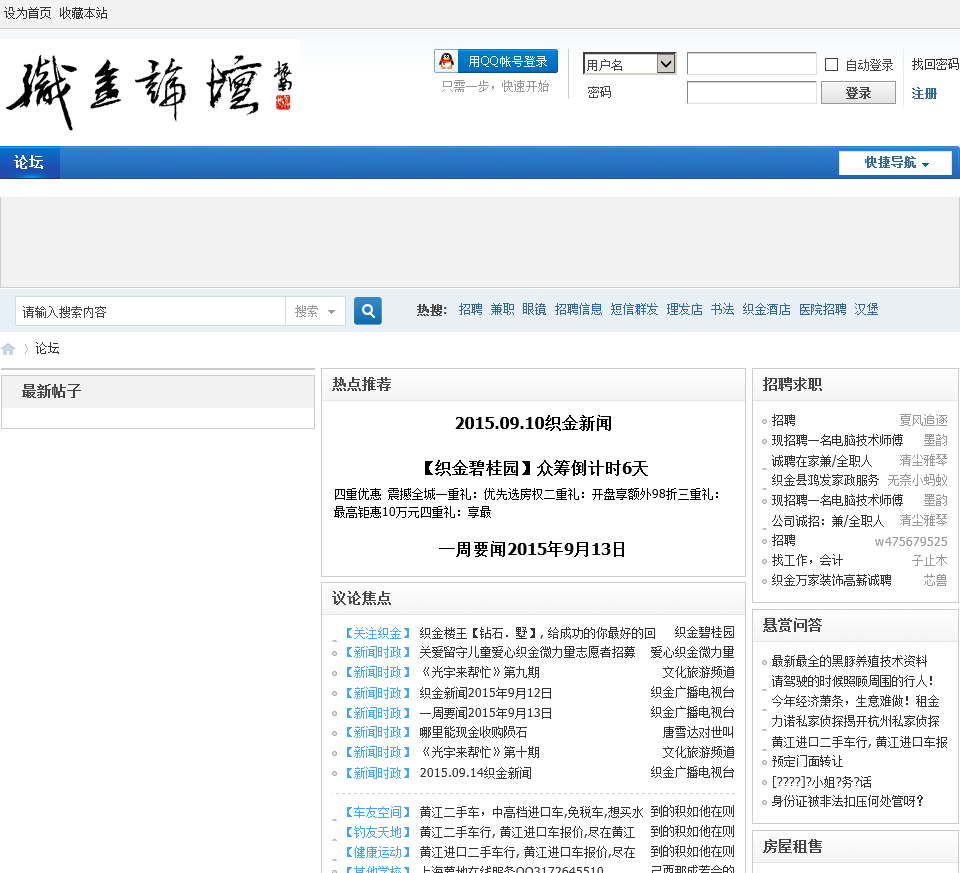Click author 唐雪达对世叫
This screenshot has width=960, height=873.
click(698, 732)
